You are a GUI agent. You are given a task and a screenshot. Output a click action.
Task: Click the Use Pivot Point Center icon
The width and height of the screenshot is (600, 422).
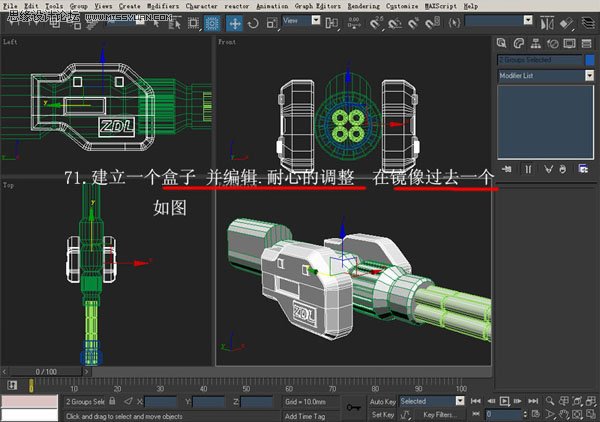pyautogui.click(x=331, y=23)
